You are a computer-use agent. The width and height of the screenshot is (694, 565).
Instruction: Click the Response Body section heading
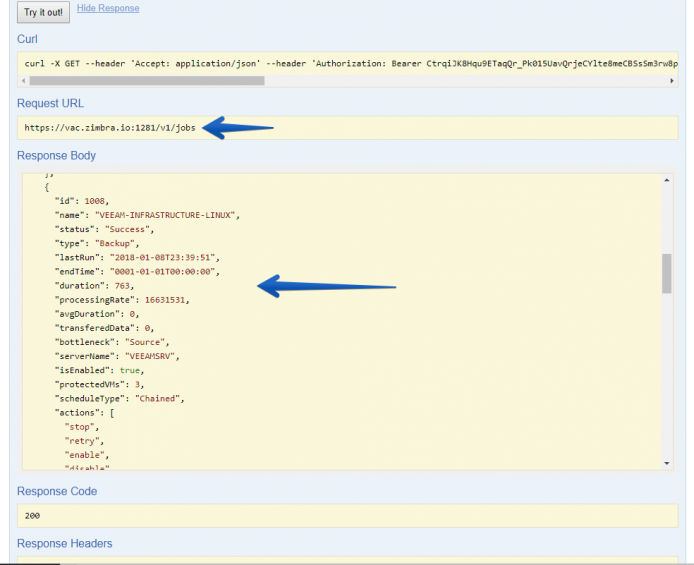coord(56,156)
